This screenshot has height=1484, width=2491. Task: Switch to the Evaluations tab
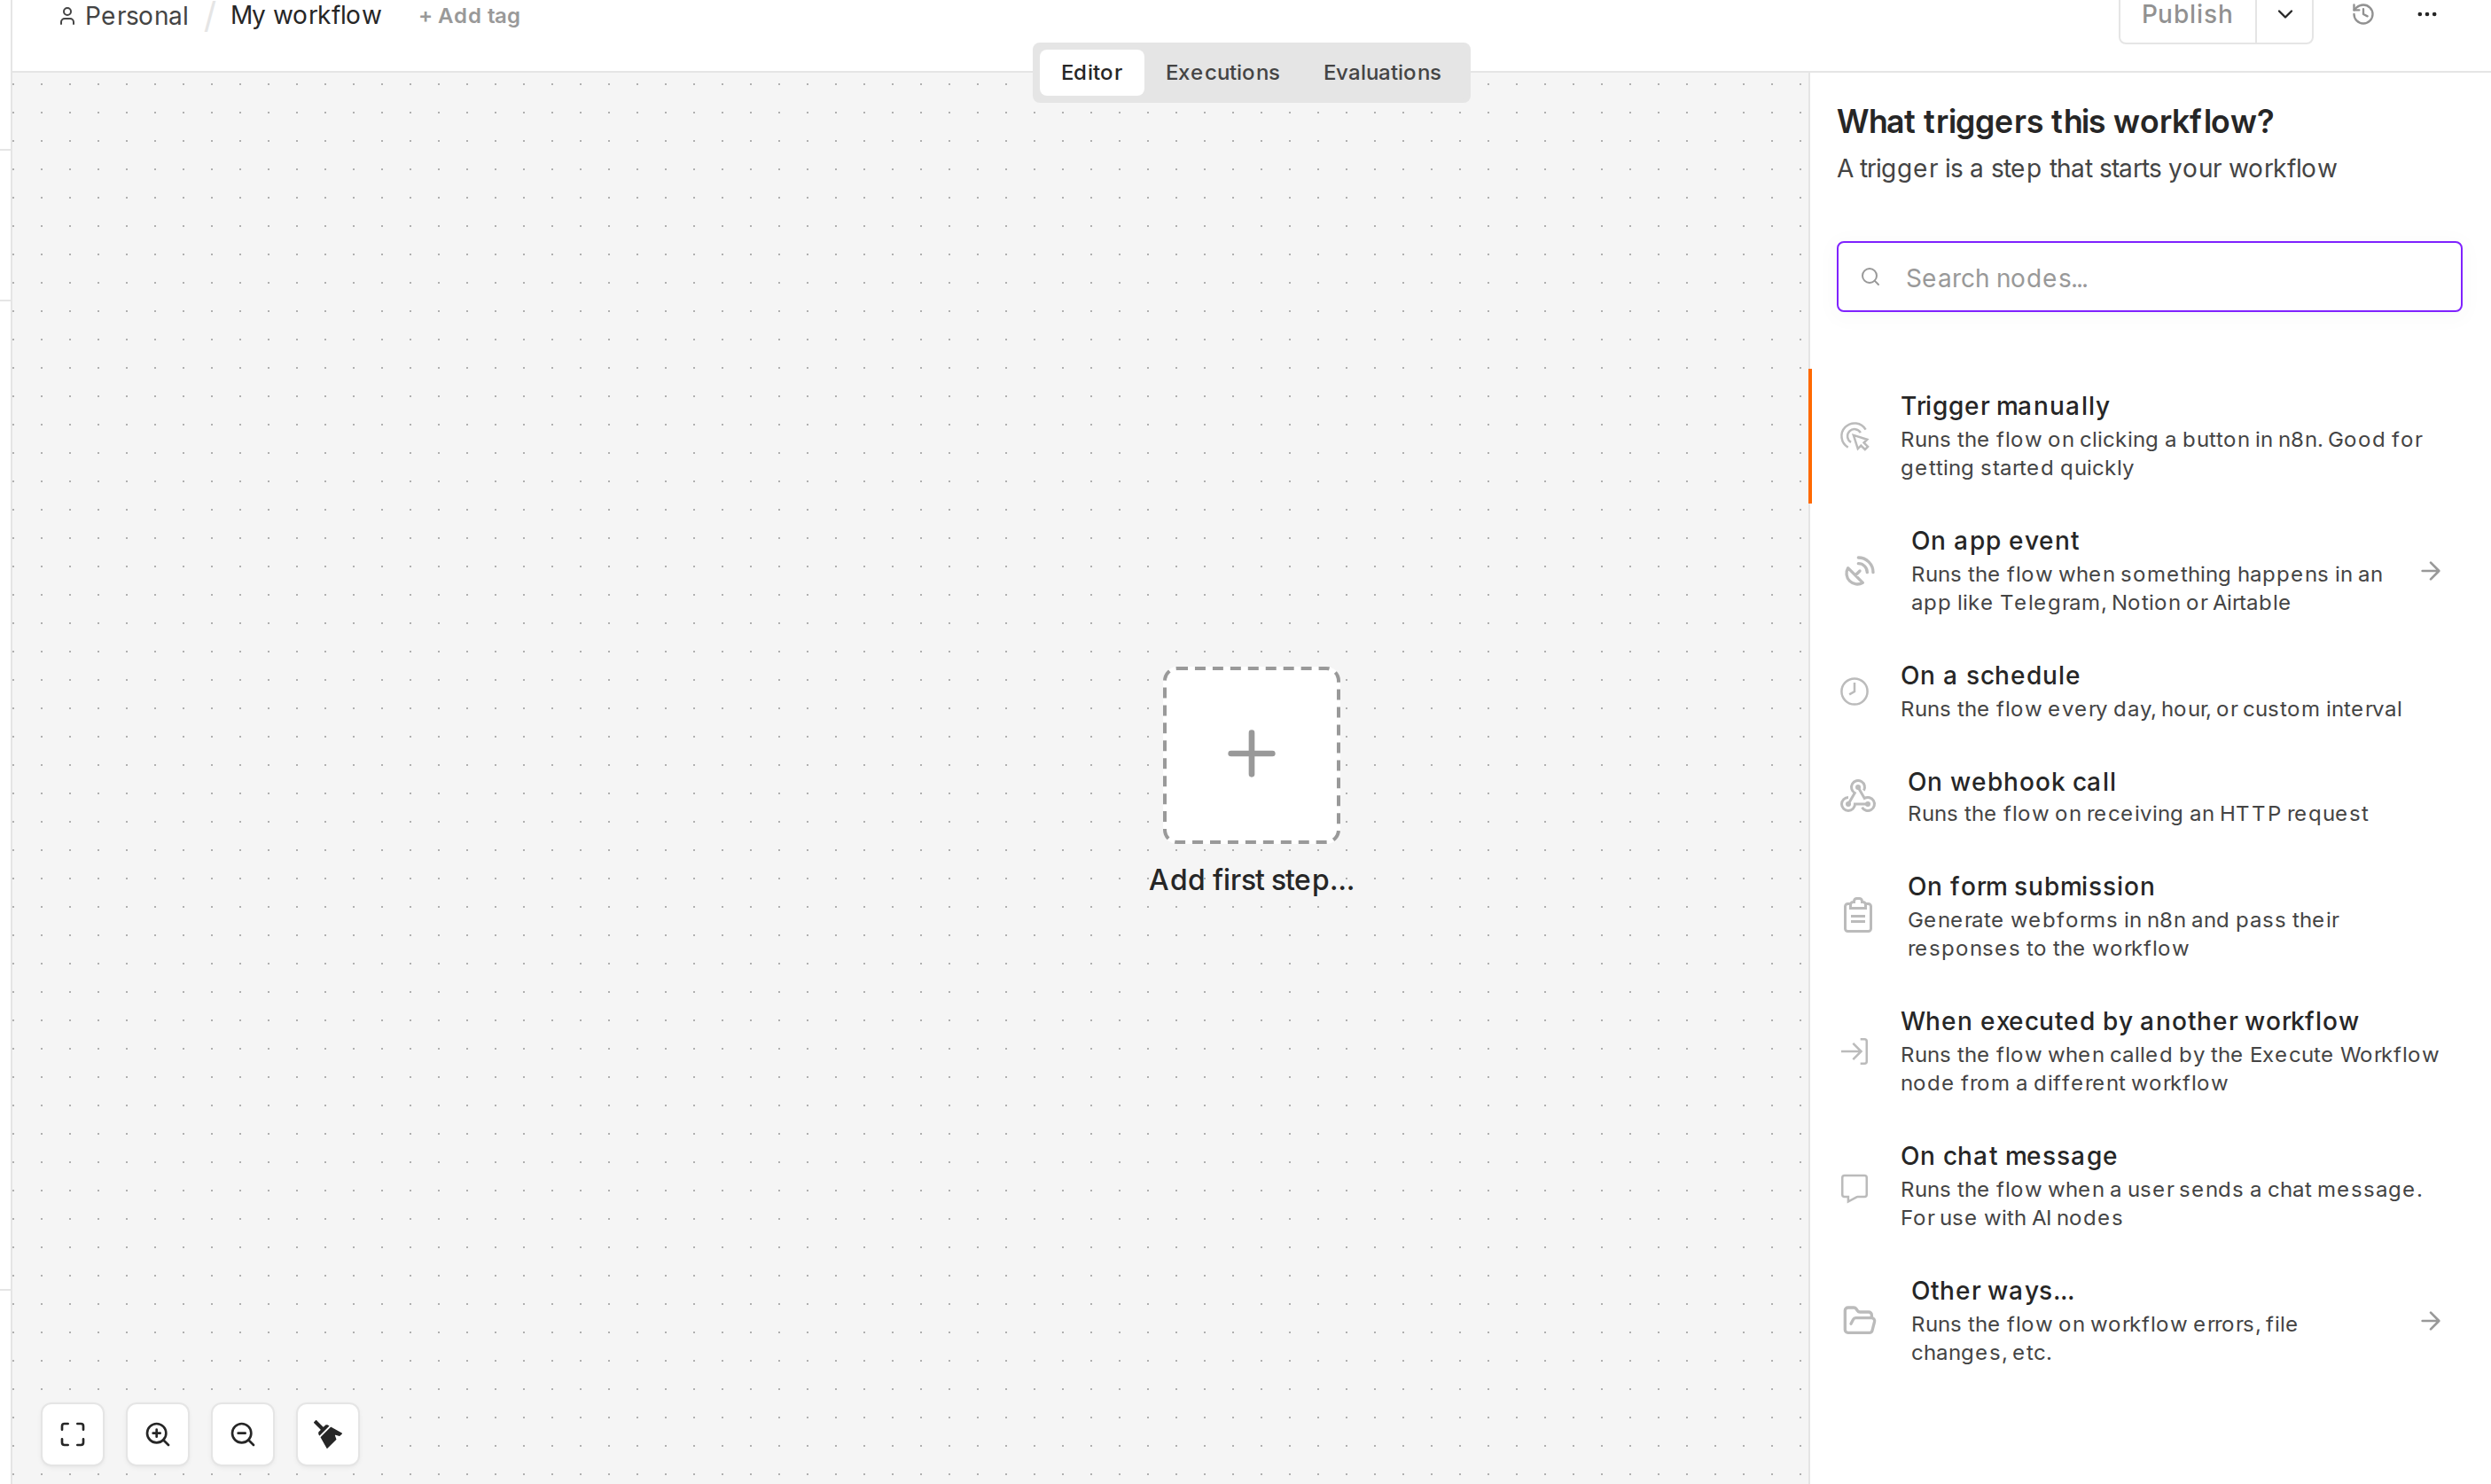point(1382,72)
